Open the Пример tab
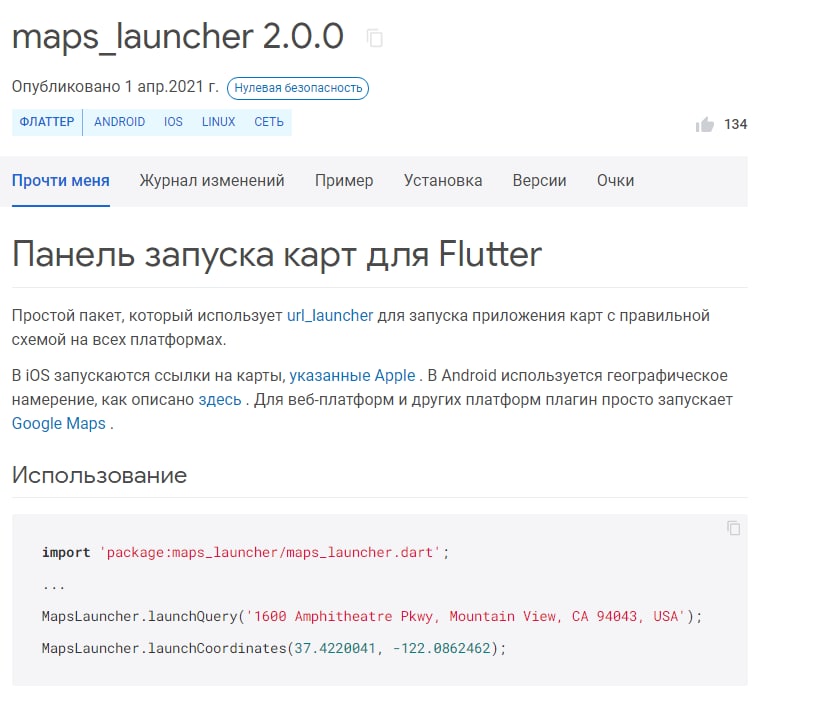The image size is (827, 708). click(x=344, y=181)
